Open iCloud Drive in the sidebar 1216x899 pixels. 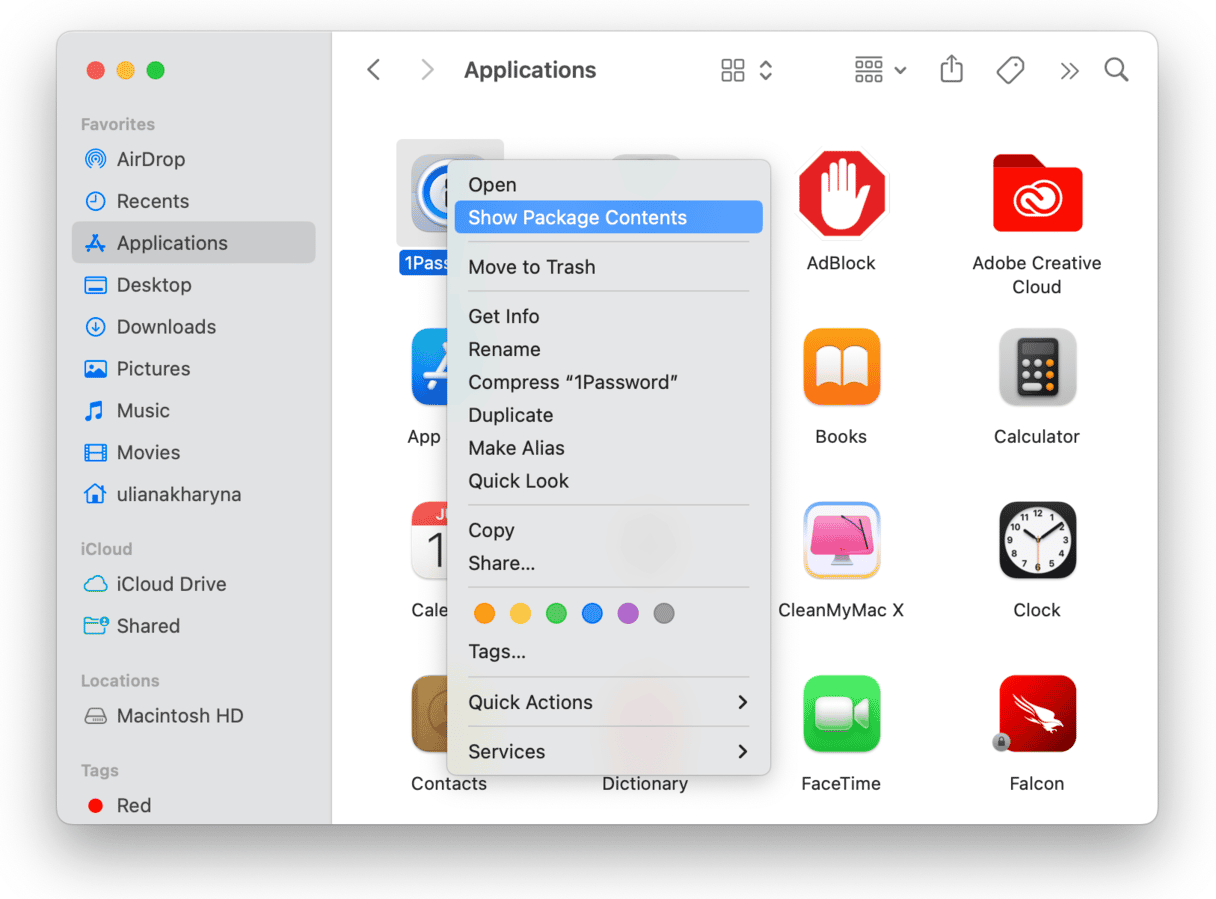point(194,584)
